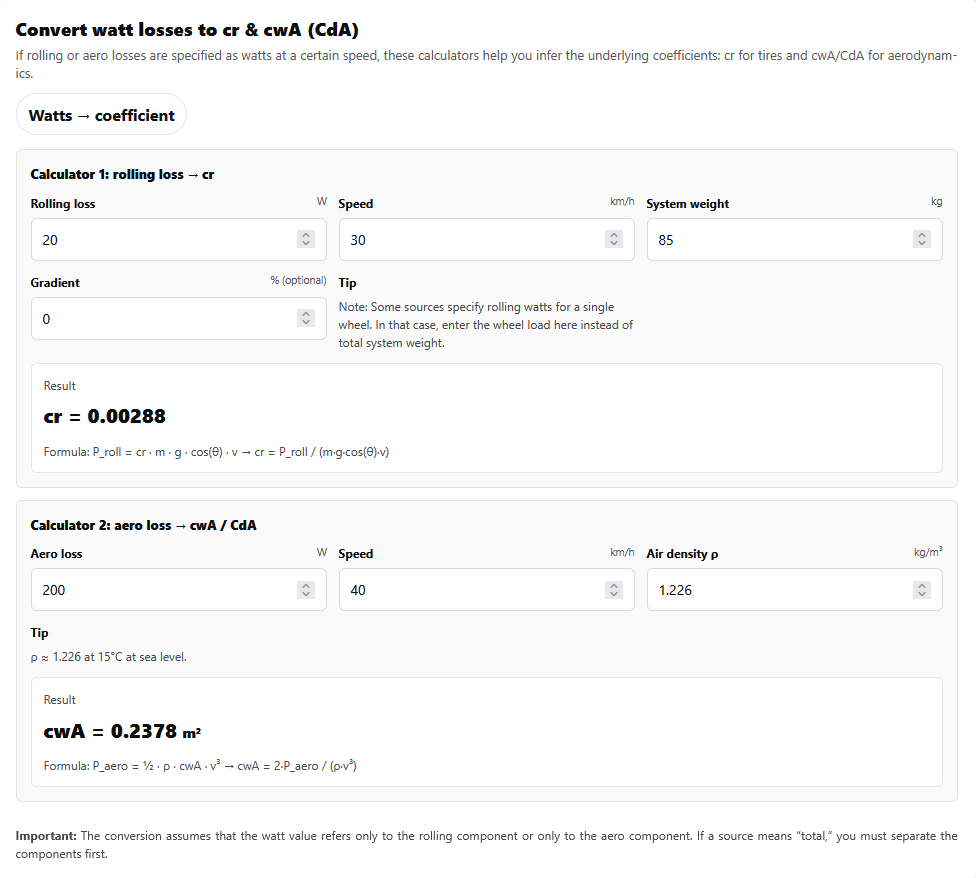The image size is (976, 878).
Task: Decrease Calculator 2 Speed using stepper down arrow
Action: (x=614, y=594)
